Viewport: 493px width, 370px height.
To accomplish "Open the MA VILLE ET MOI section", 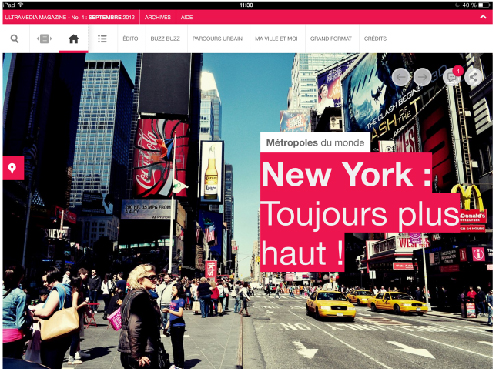I will (x=276, y=39).
